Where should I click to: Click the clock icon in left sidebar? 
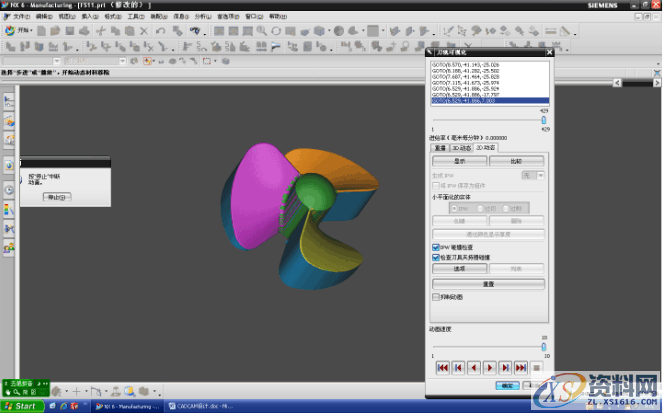[x=9, y=188]
